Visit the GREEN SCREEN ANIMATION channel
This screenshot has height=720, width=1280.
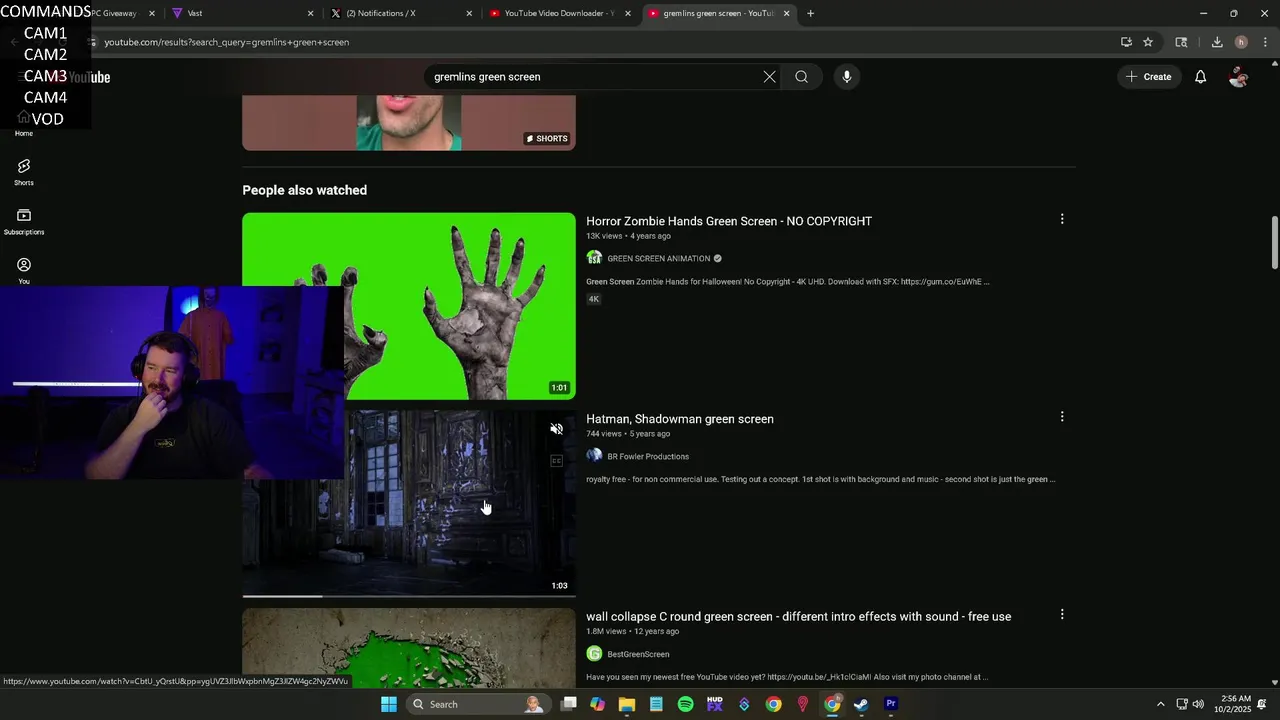point(658,258)
